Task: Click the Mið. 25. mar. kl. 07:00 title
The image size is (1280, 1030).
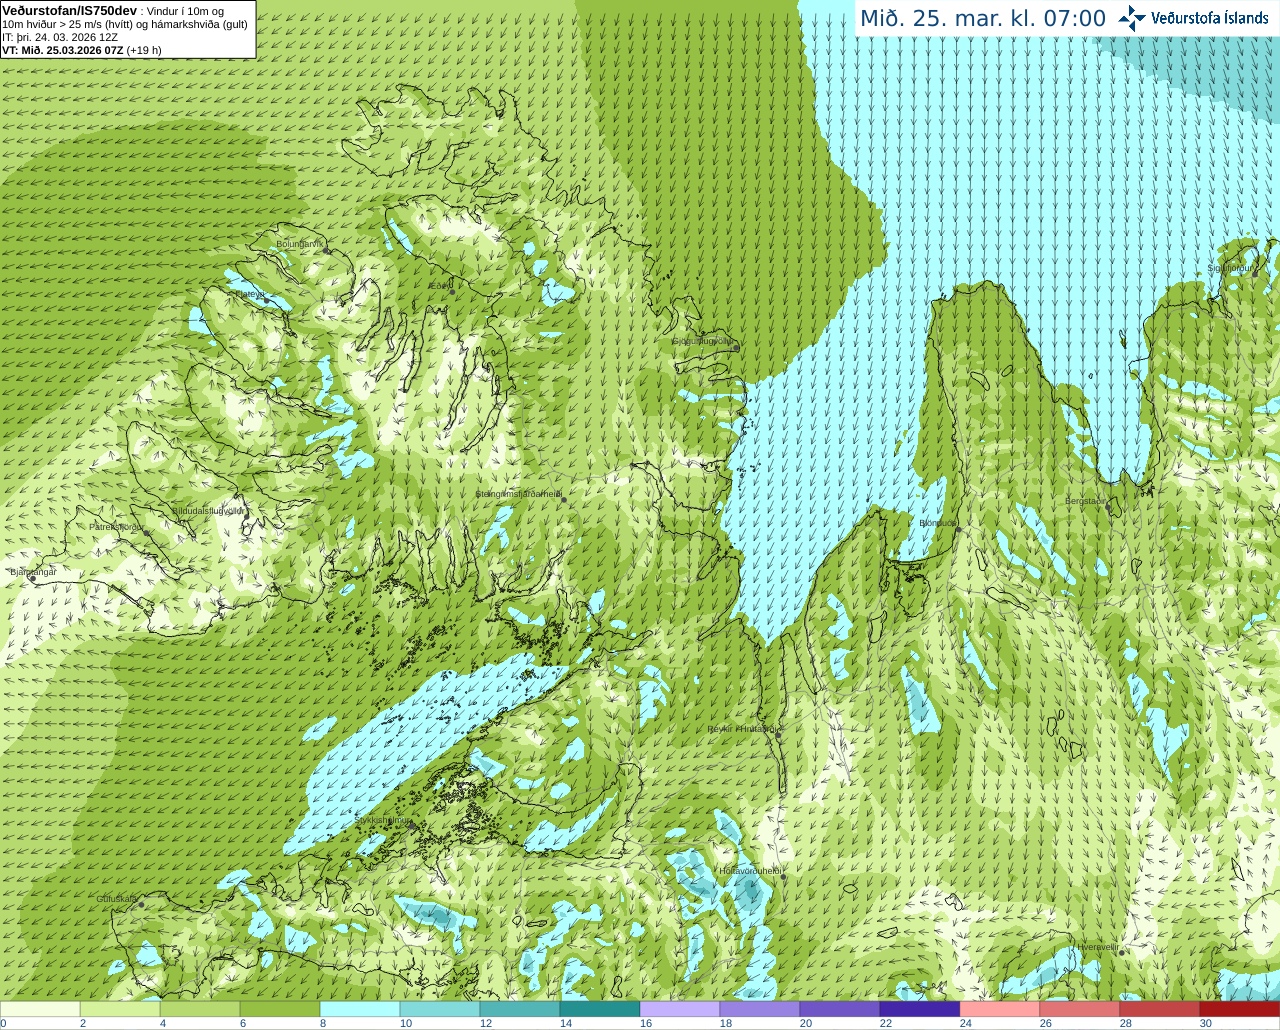Action: point(983,19)
